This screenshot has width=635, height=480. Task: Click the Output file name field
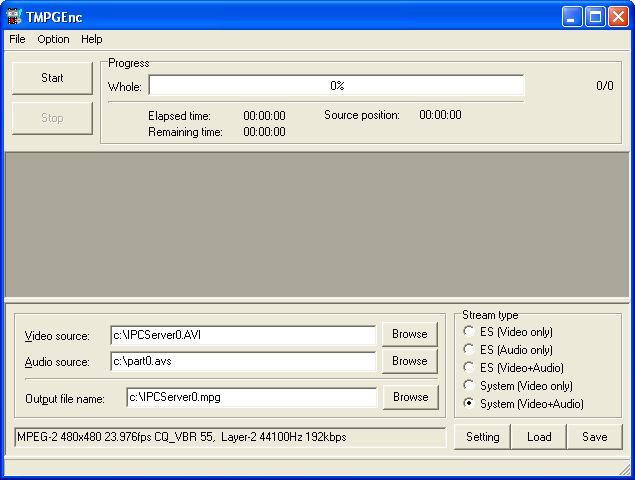251,397
